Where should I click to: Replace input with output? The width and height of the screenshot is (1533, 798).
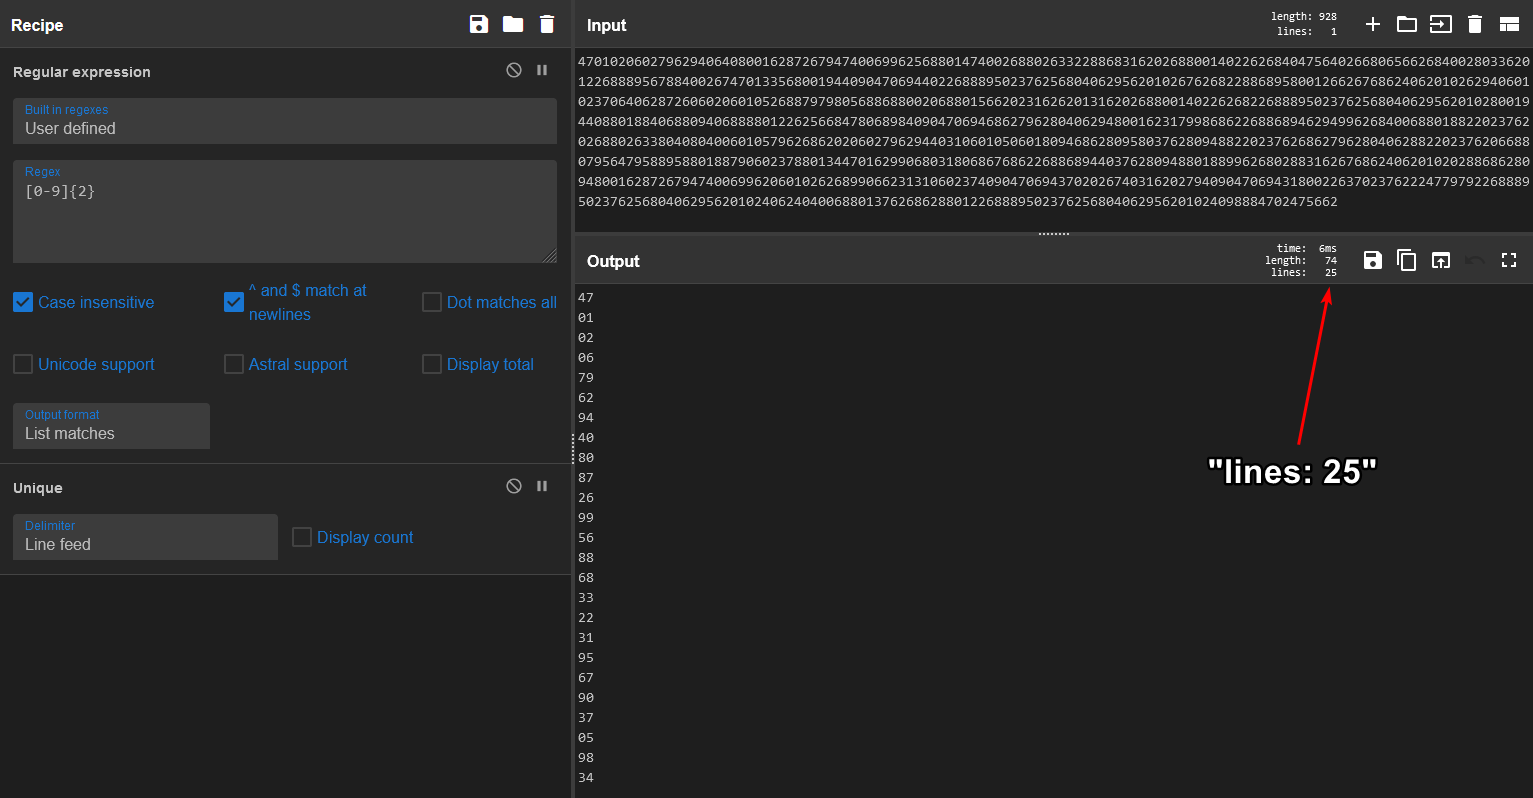pos(1440,260)
